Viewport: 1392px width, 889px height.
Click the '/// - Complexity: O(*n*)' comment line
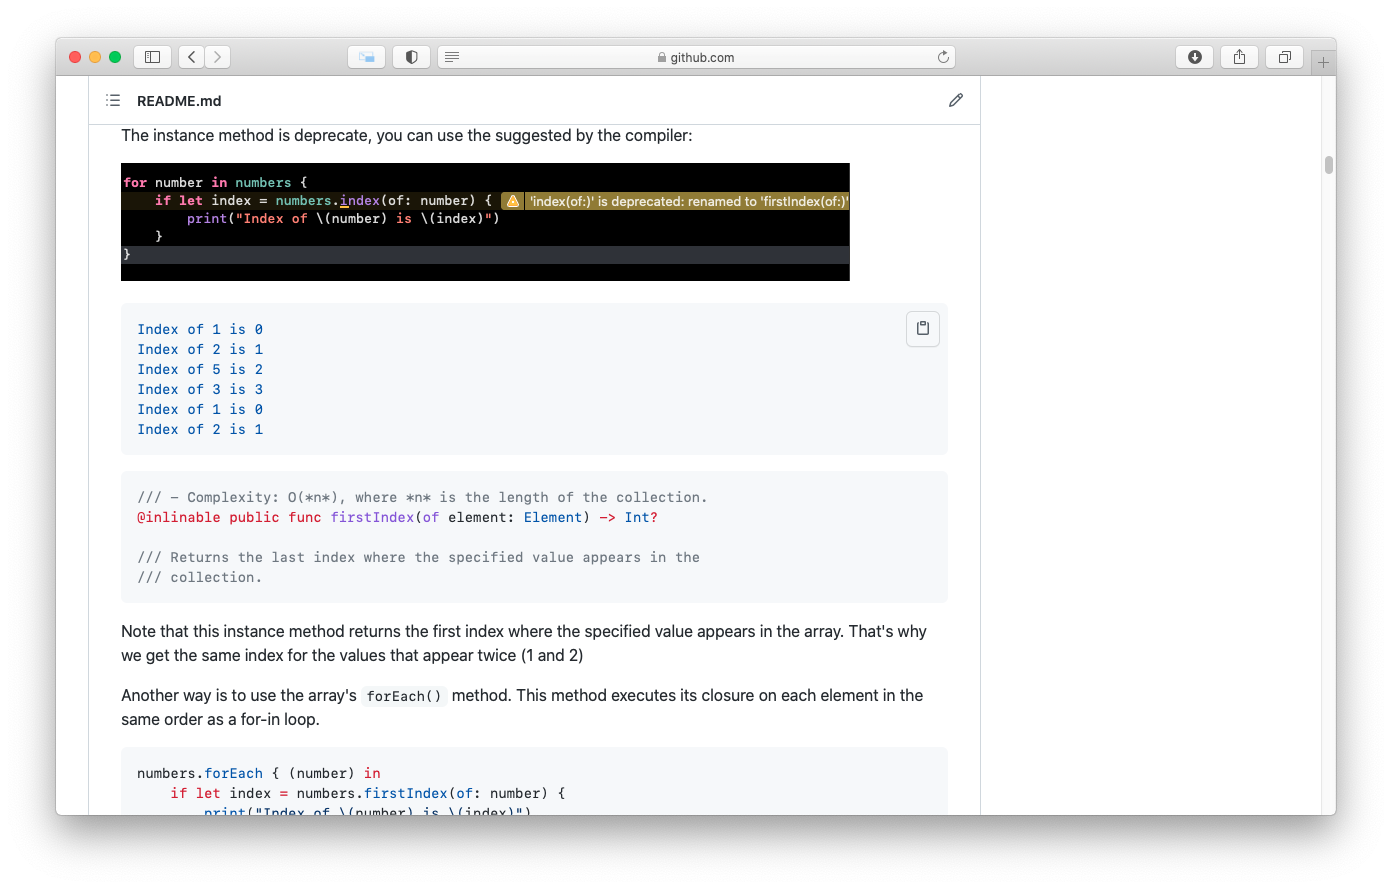click(422, 497)
